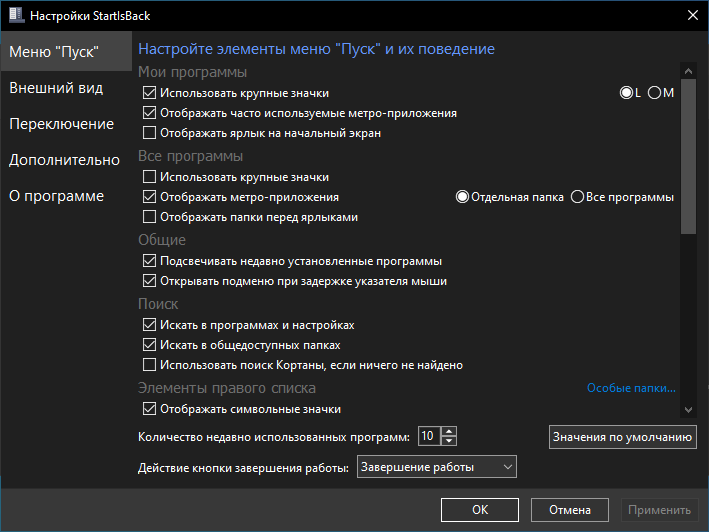Image resolution: width=709 pixels, height=532 pixels.
Task: Select the Отдельная папка radio button
Action: [462, 197]
